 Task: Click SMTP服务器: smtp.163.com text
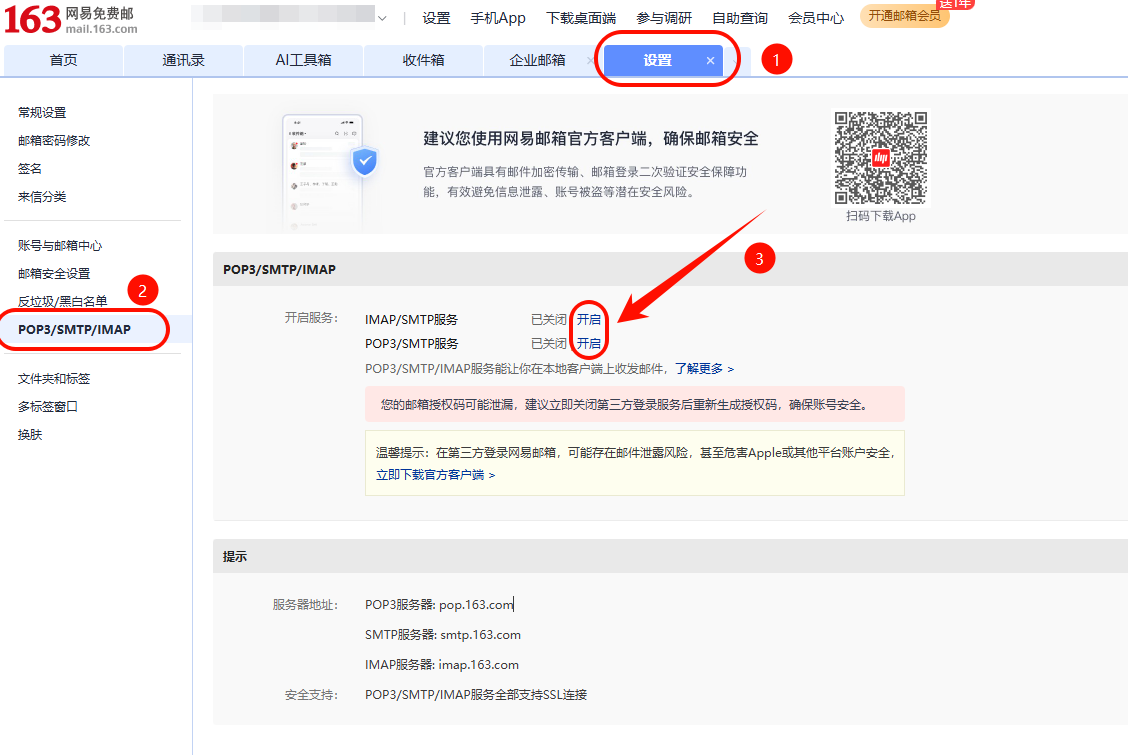[442, 635]
